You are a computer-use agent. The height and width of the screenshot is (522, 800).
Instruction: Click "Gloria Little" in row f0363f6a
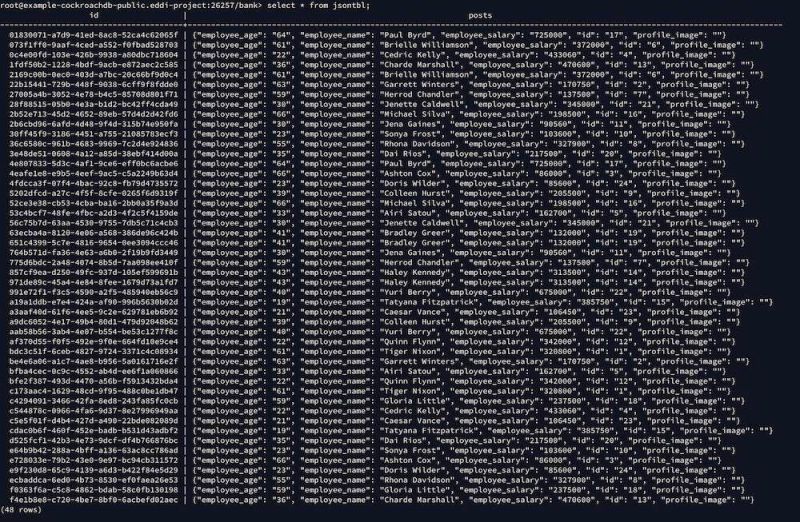pos(415,490)
